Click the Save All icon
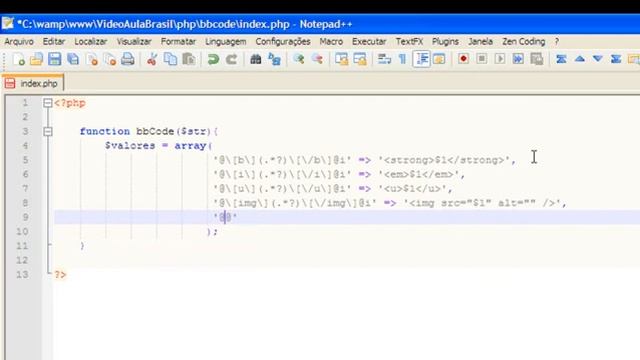Viewport: 640px width, 360px height. coord(73,60)
